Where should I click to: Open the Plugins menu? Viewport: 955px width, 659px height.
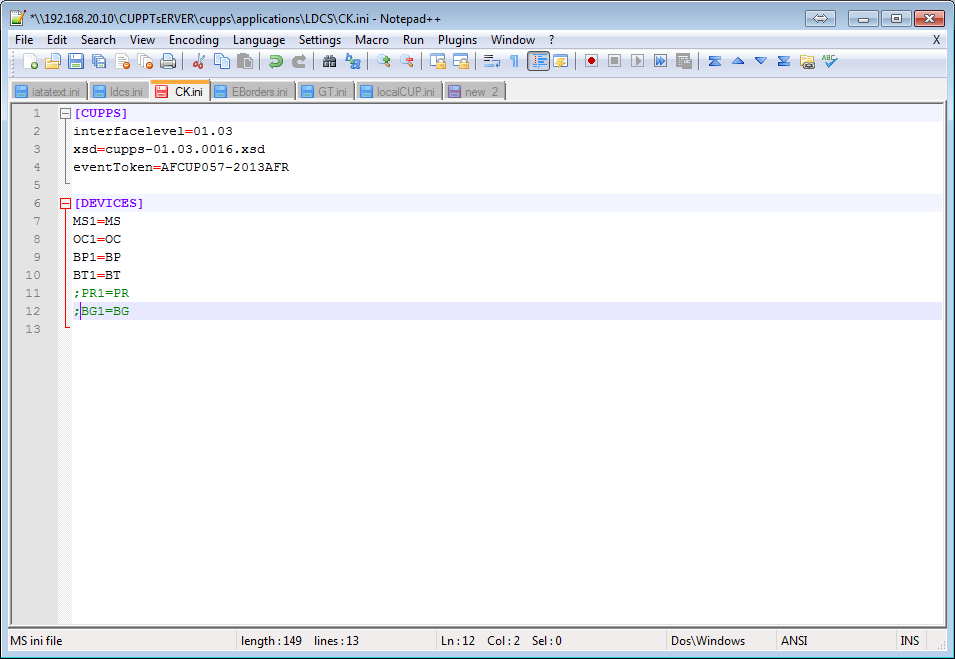[x=457, y=40]
